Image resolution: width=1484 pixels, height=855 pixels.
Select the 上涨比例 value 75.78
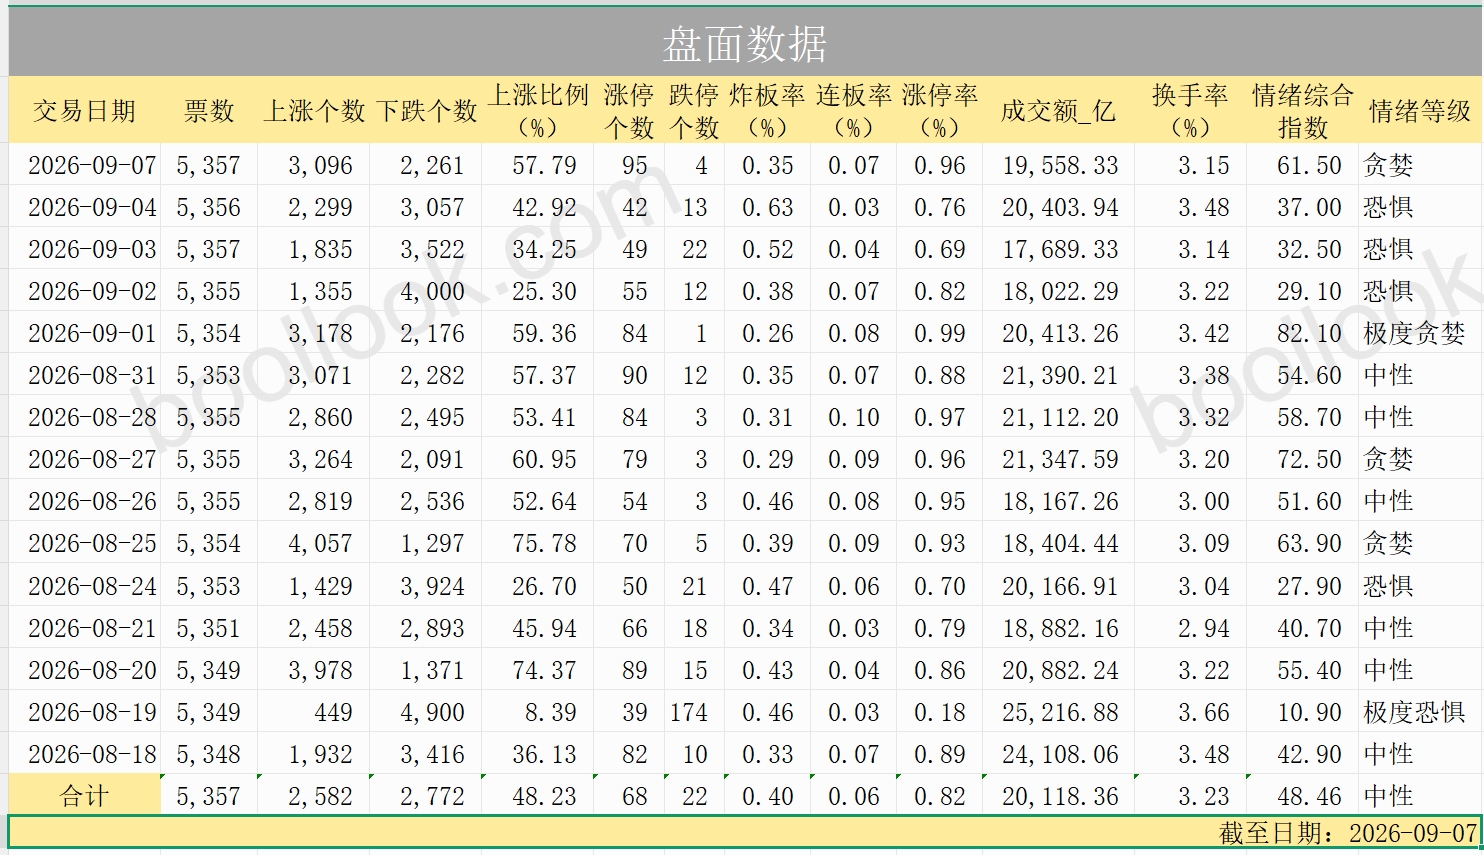[x=544, y=543]
